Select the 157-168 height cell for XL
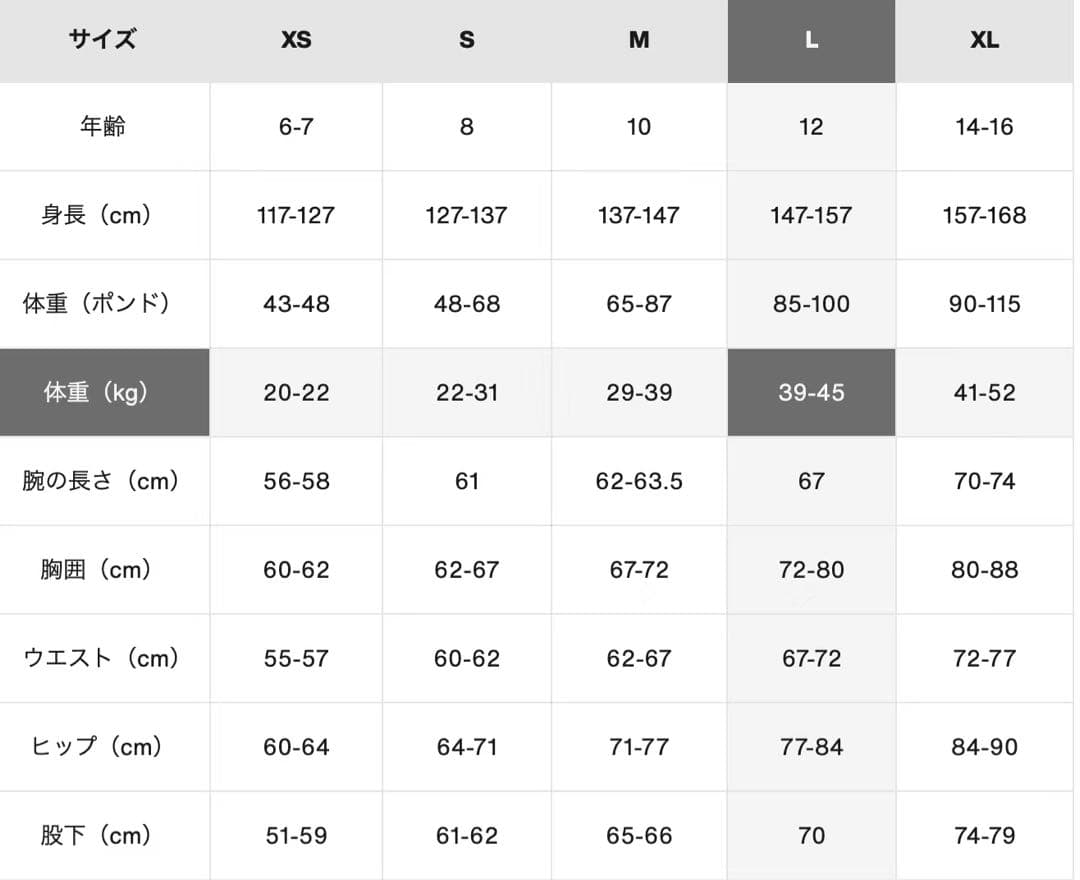The image size is (1080, 880). [x=985, y=215]
